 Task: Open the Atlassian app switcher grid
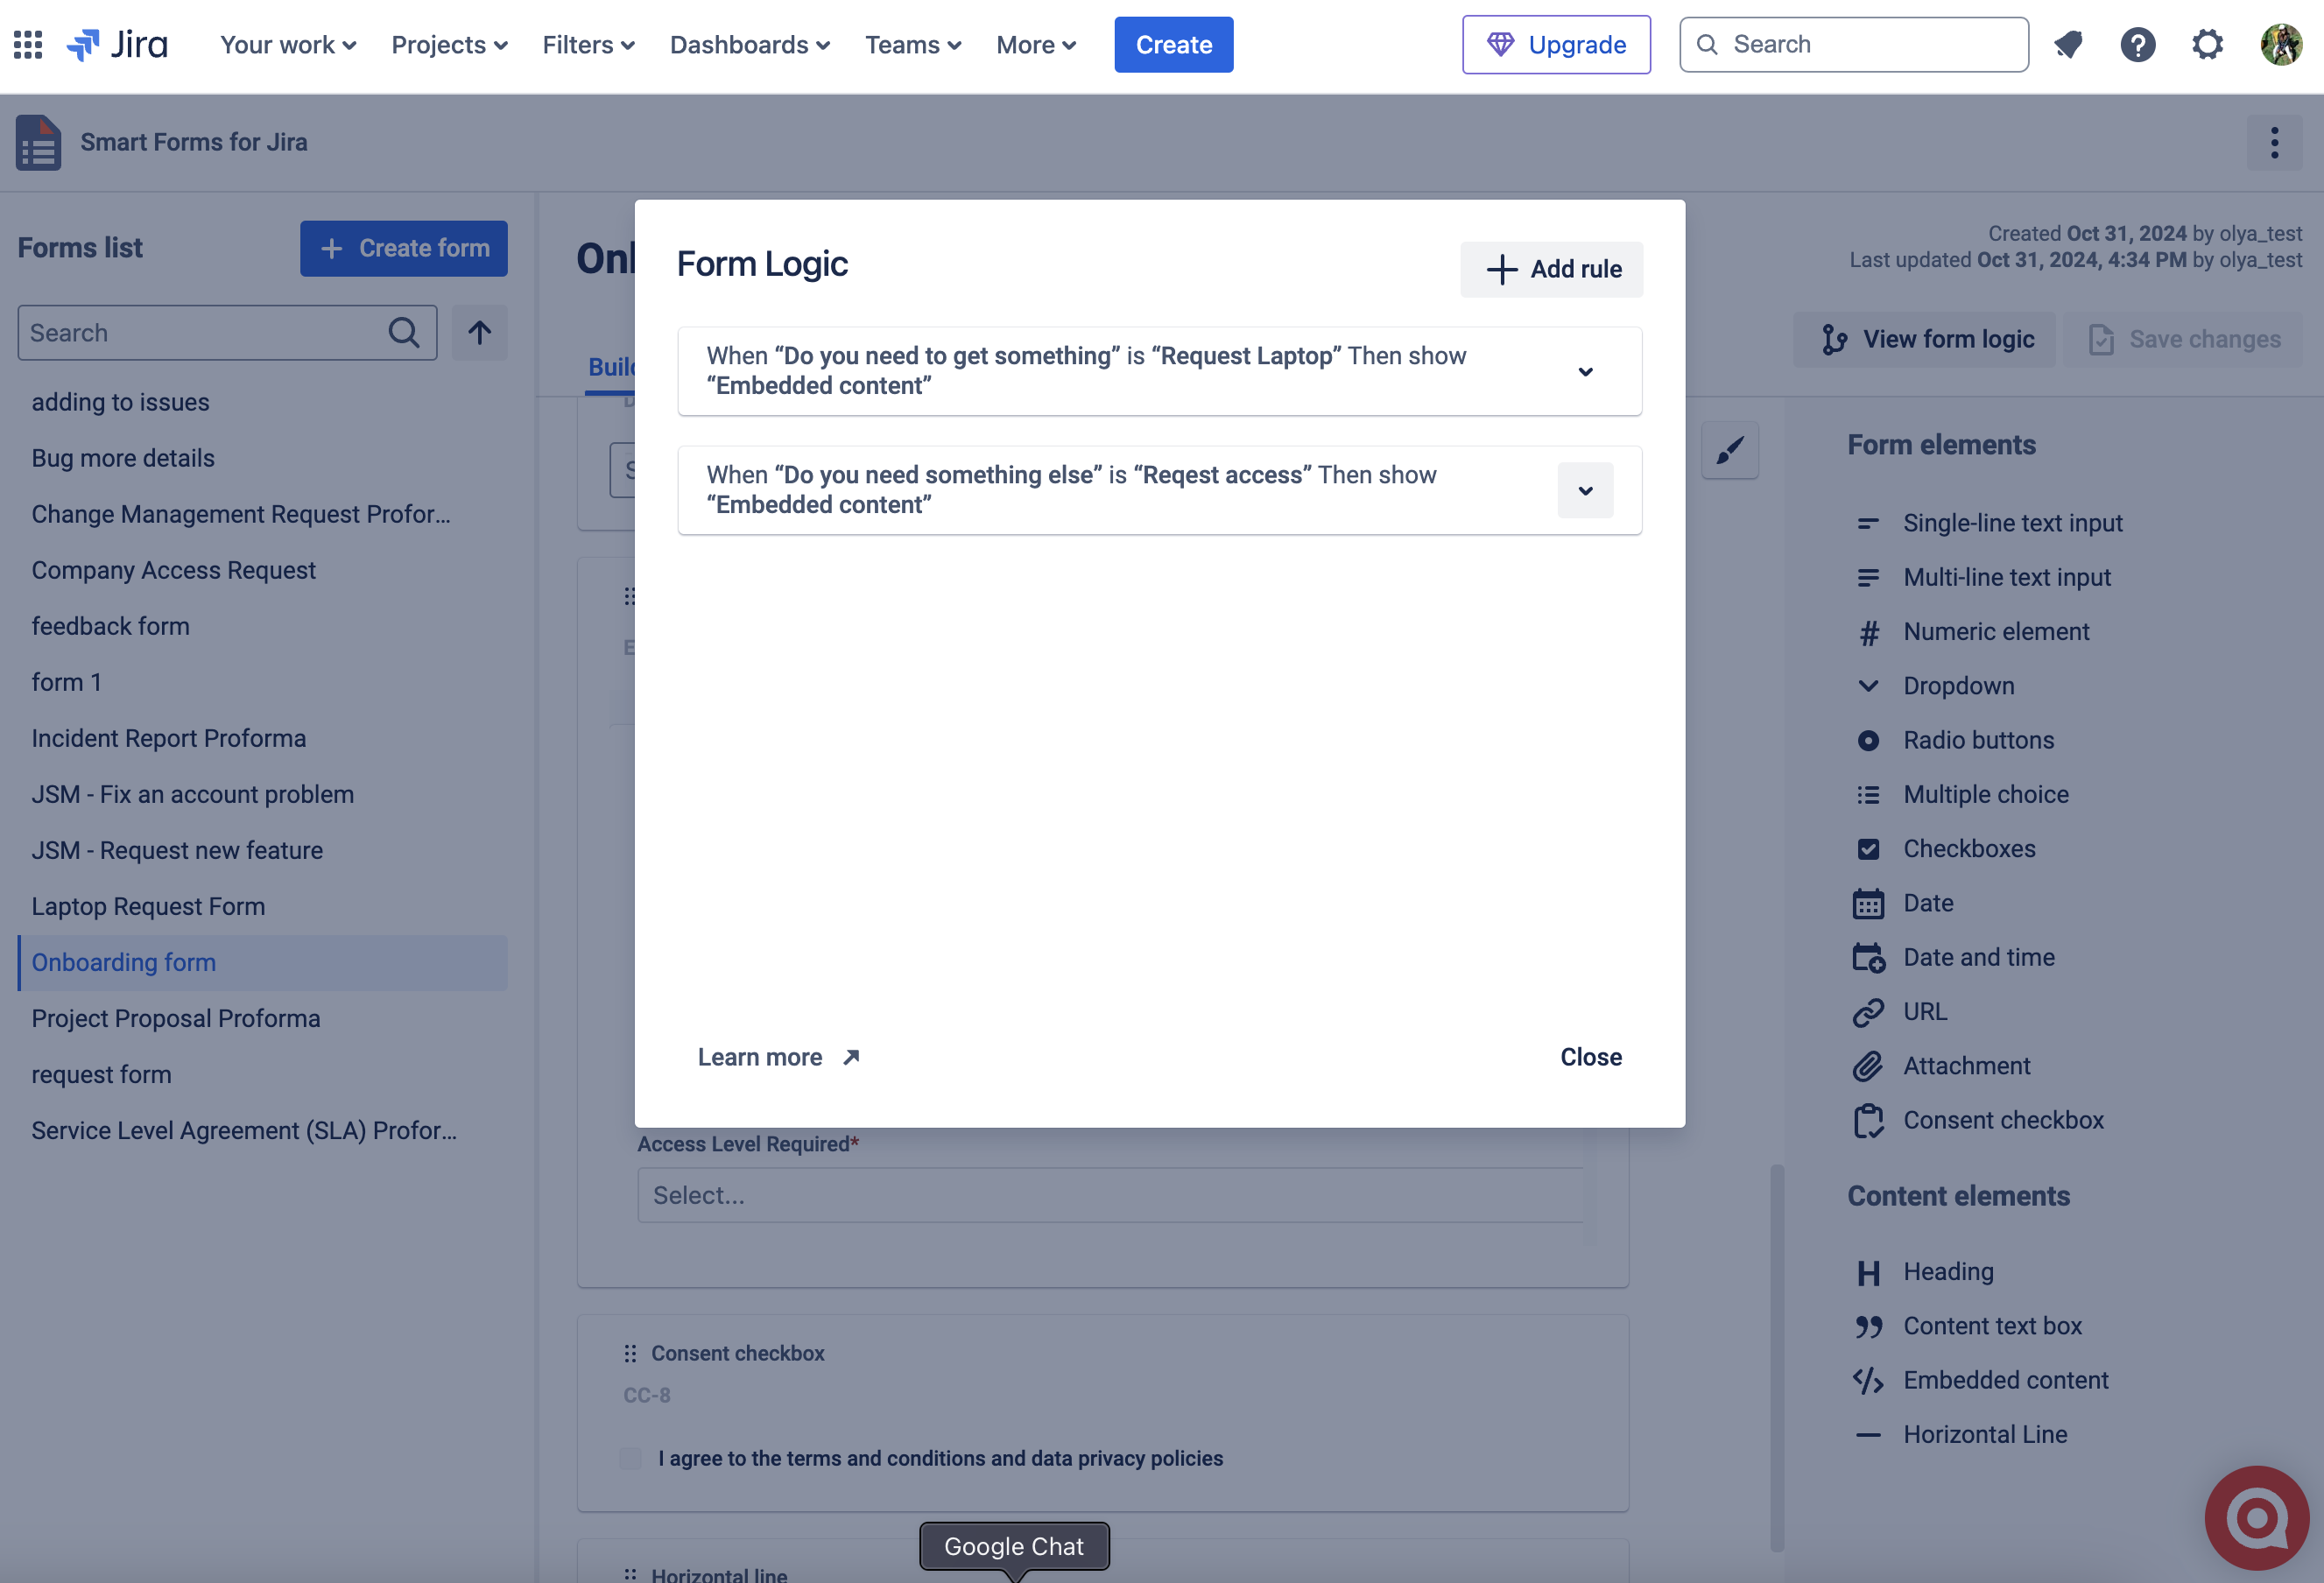coord(28,44)
